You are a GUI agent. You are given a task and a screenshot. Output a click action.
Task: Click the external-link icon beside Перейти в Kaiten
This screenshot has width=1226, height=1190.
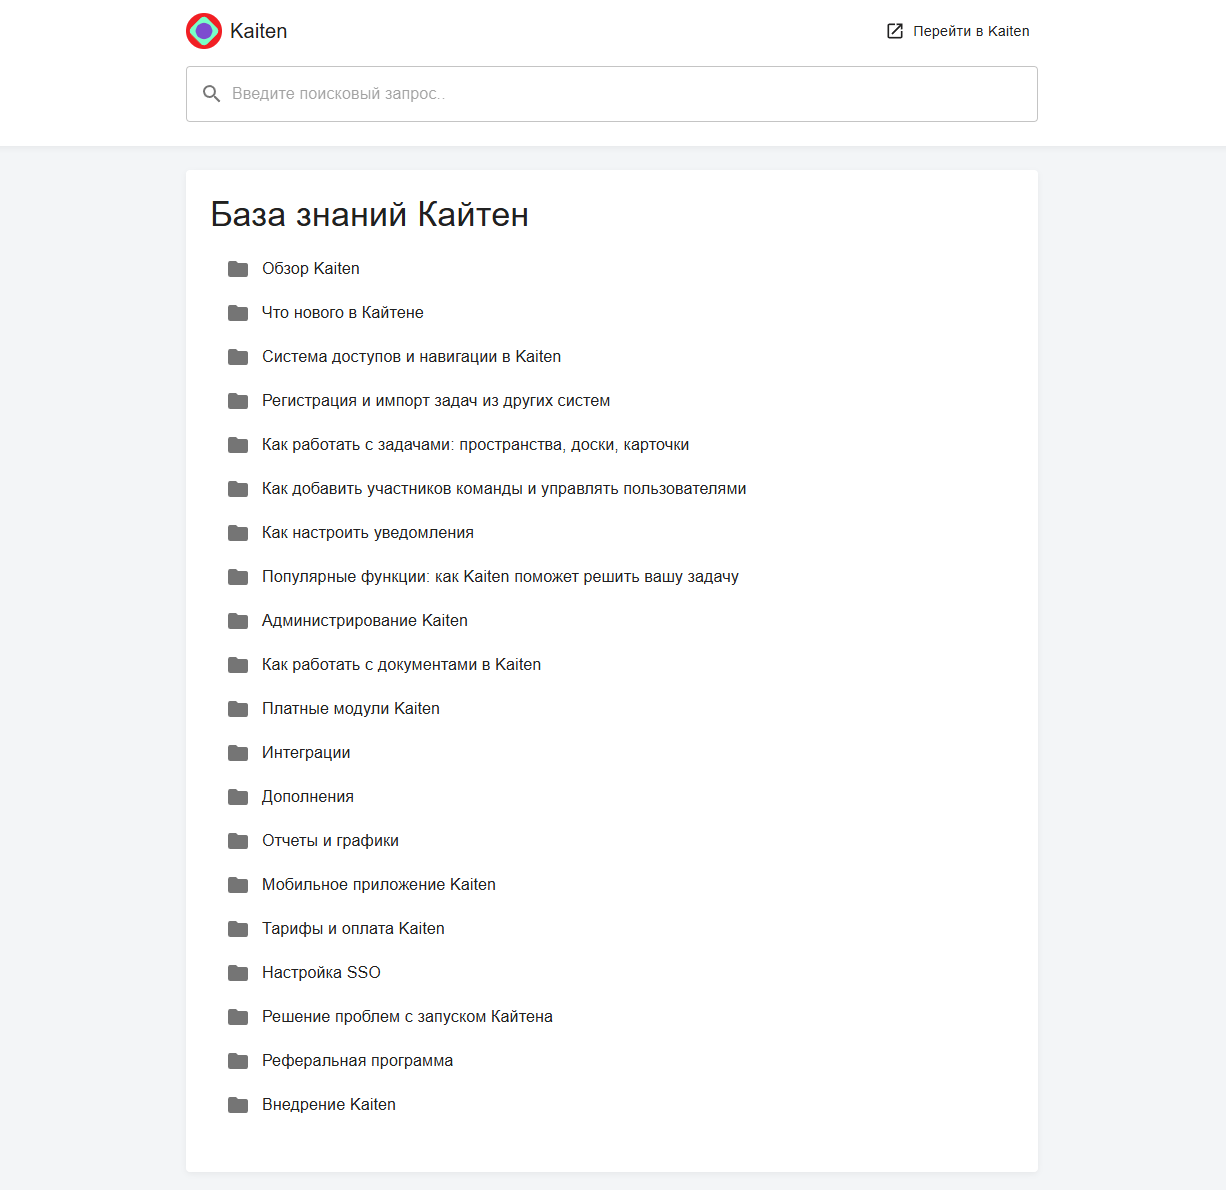click(x=895, y=31)
